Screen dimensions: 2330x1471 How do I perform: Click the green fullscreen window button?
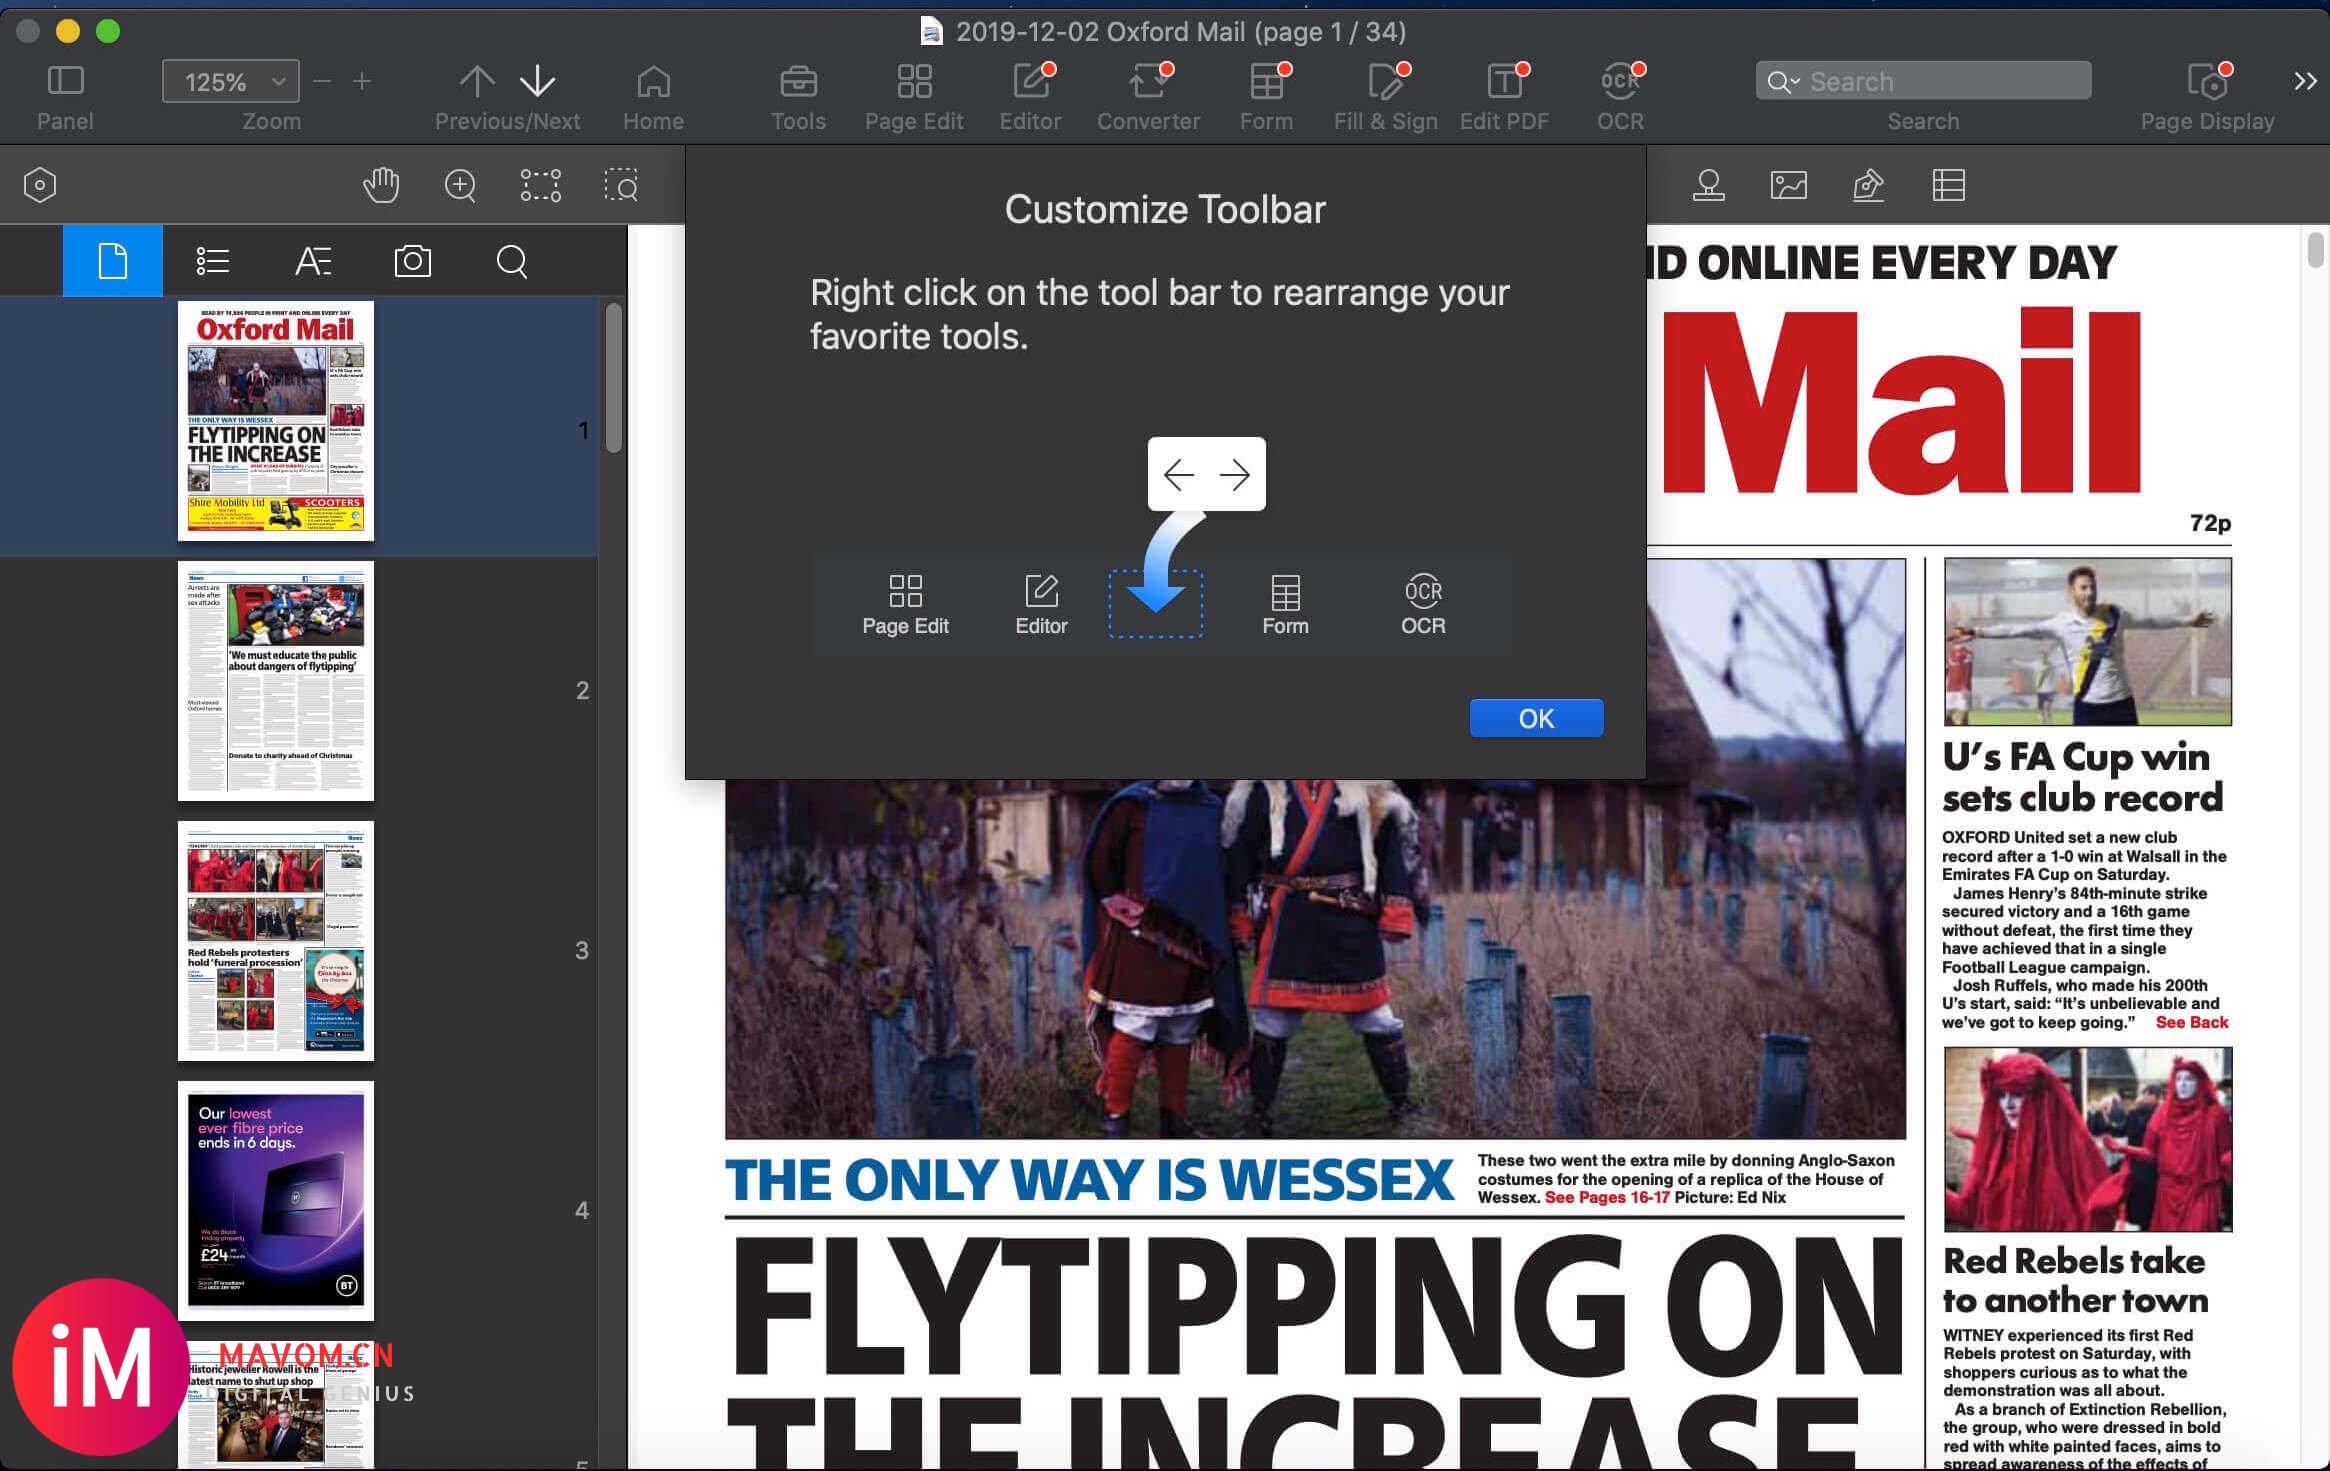(x=108, y=31)
